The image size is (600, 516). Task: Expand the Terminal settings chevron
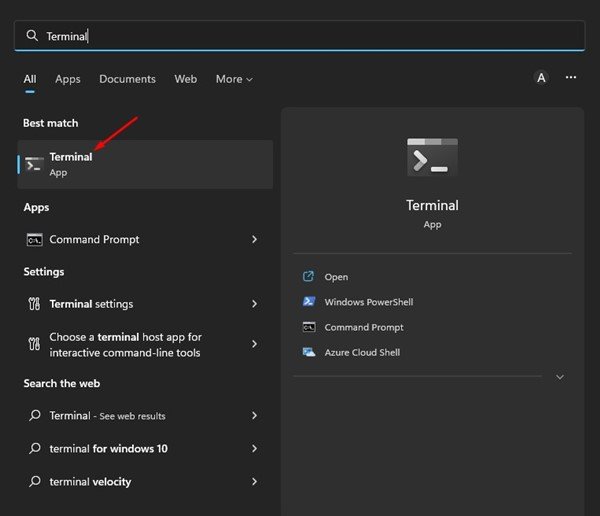(x=254, y=304)
